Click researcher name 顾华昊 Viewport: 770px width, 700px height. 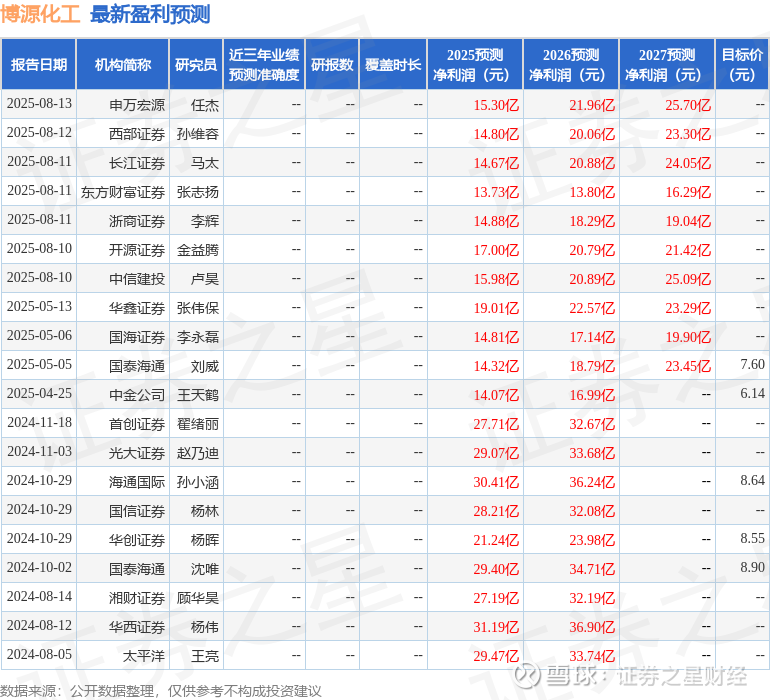(x=198, y=598)
